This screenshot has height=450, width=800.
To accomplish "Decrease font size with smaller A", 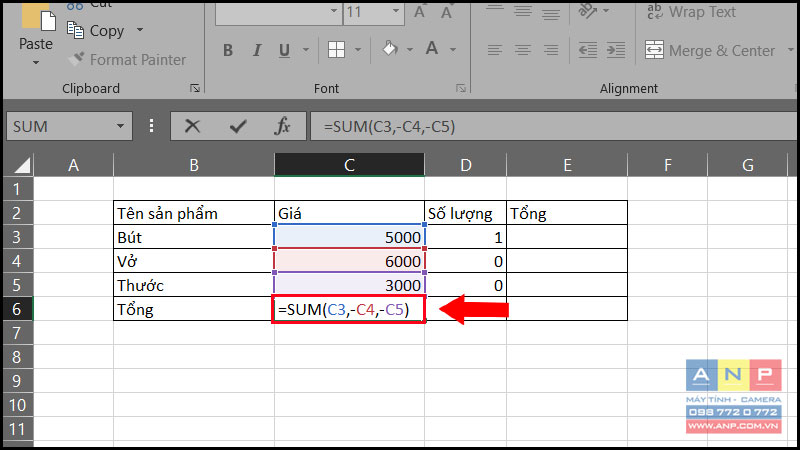I will point(446,12).
